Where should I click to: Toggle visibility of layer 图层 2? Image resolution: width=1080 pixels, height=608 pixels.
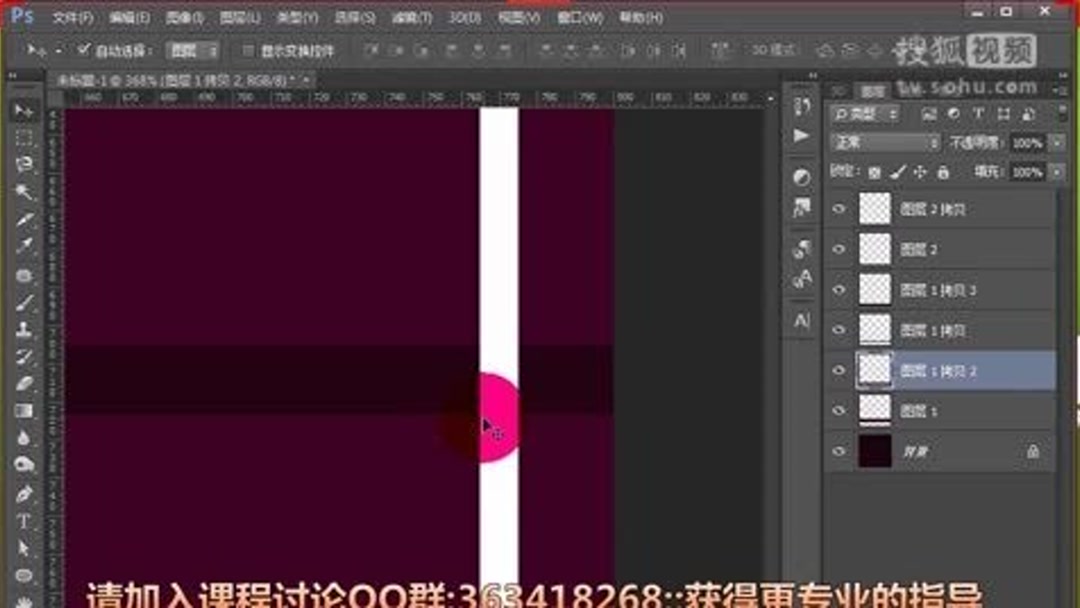[838, 249]
